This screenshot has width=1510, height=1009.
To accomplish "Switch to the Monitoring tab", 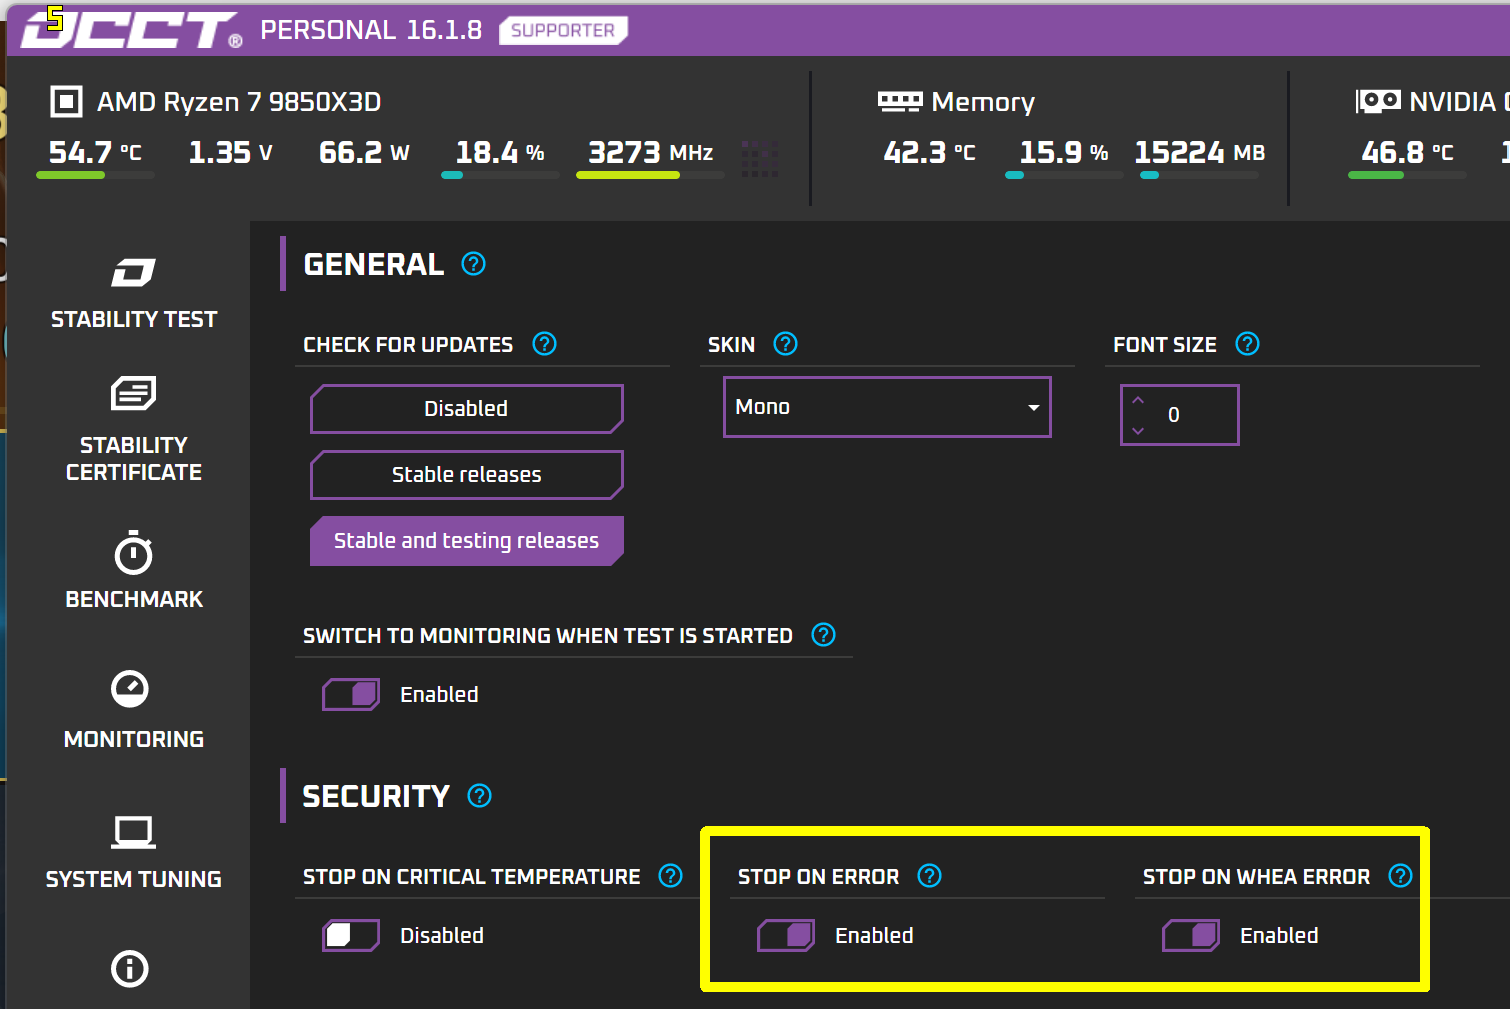I will pos(133,710).
